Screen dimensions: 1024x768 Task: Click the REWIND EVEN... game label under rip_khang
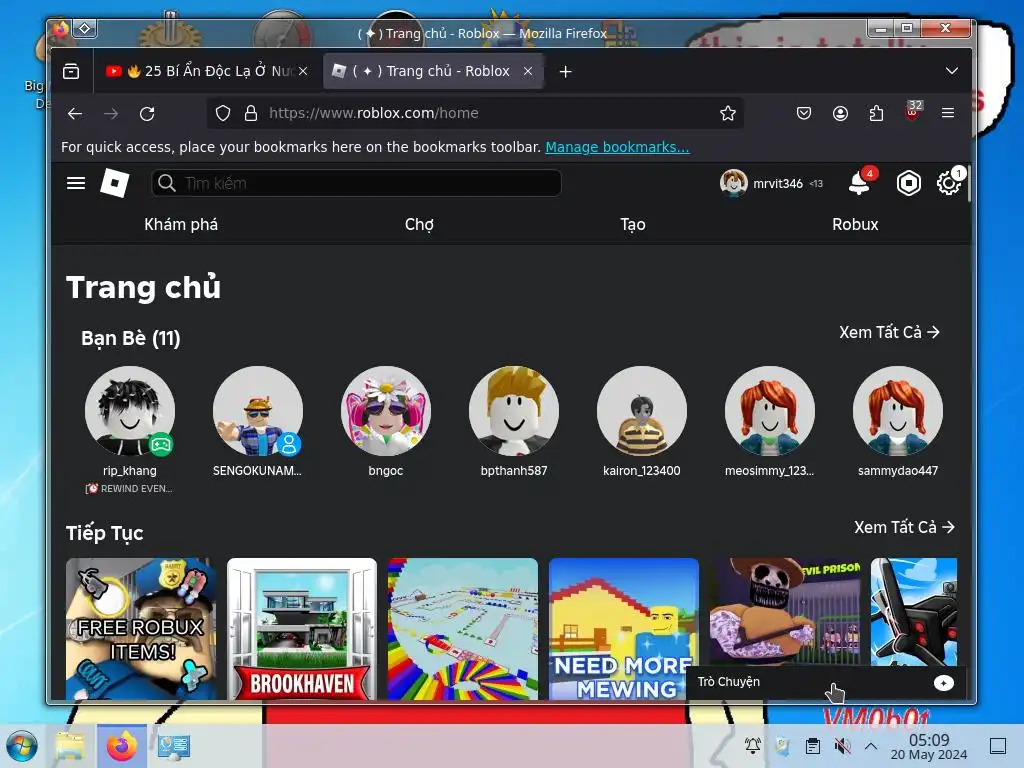tap(129, 488)
